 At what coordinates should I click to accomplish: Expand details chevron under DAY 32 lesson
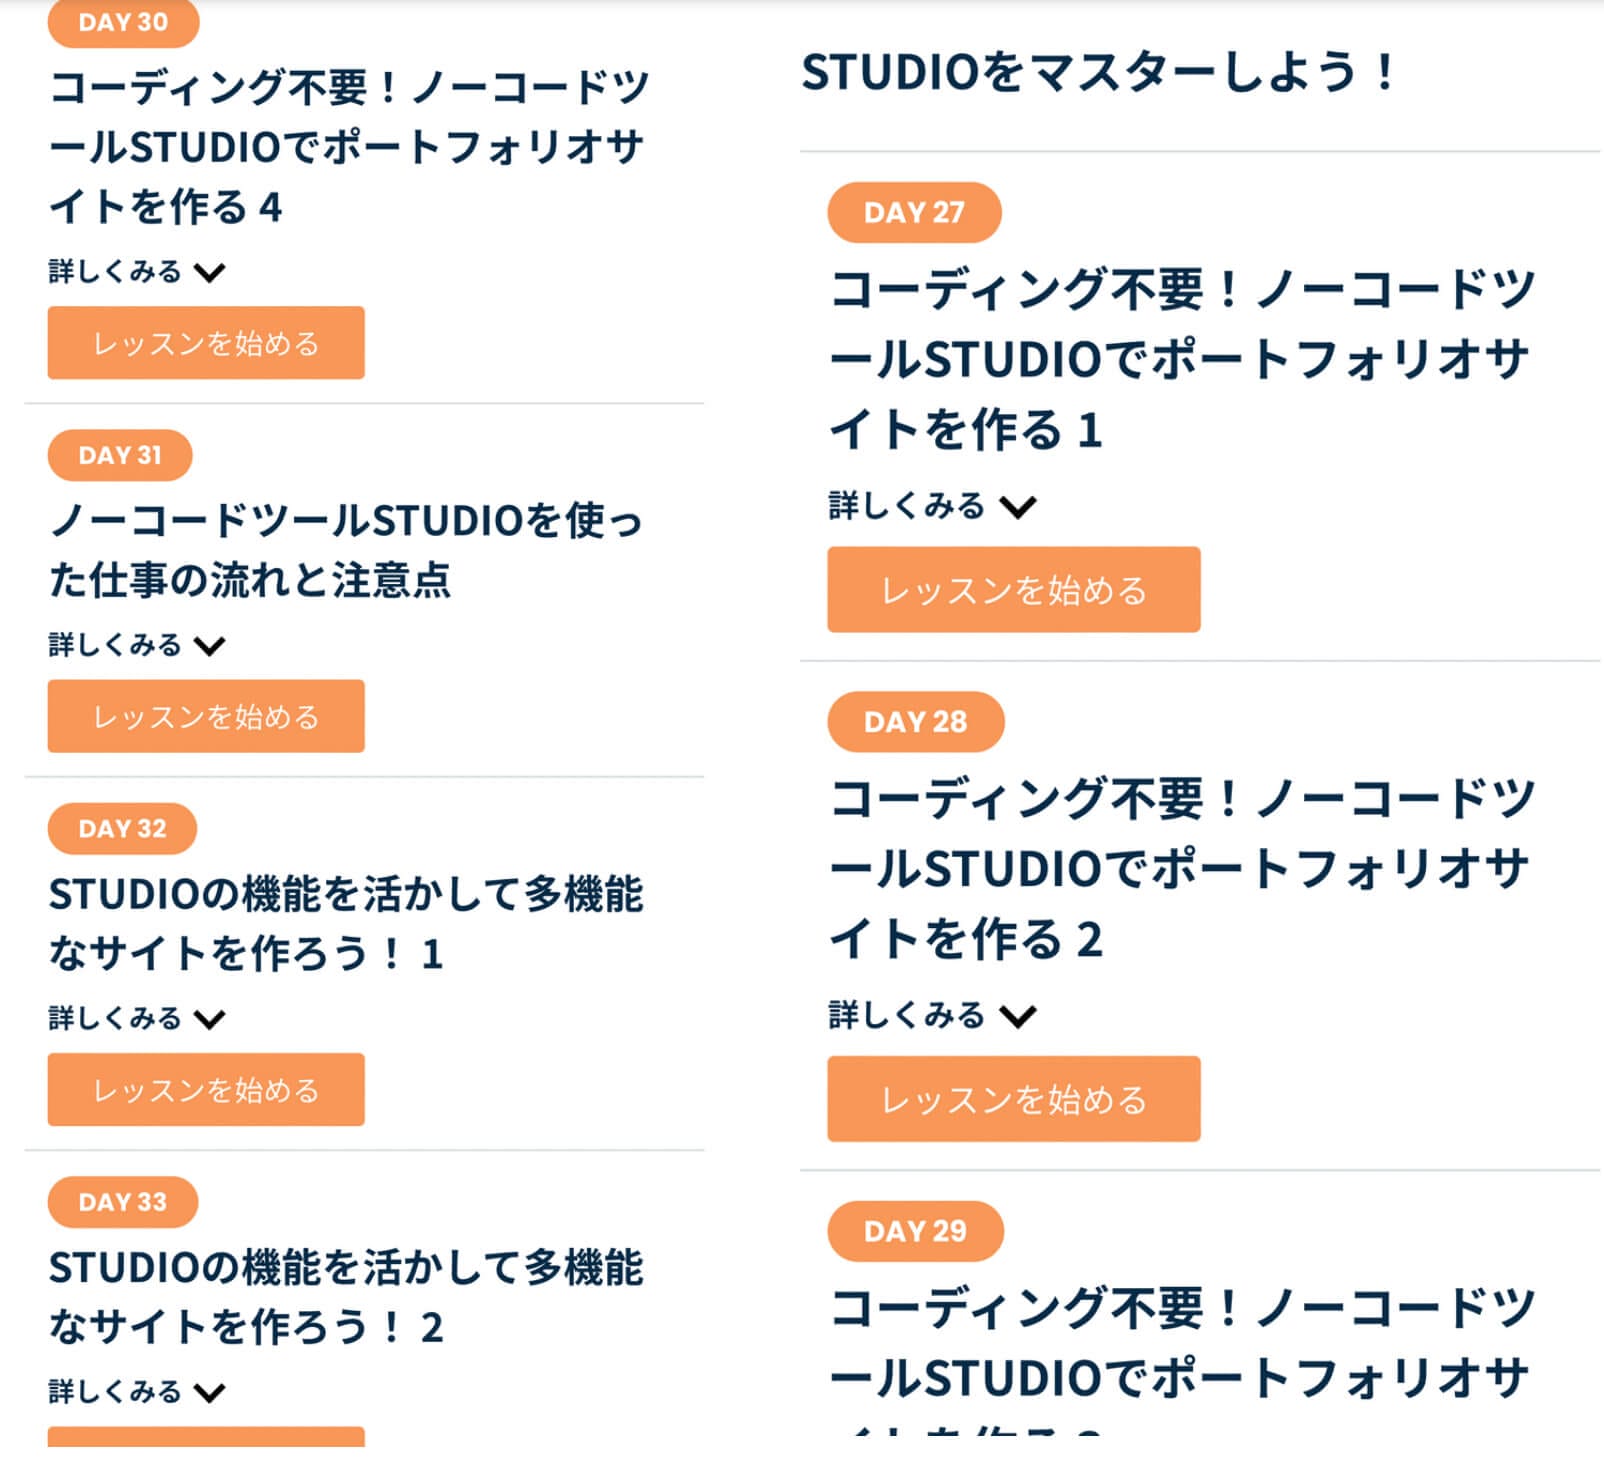point(210,1019)
